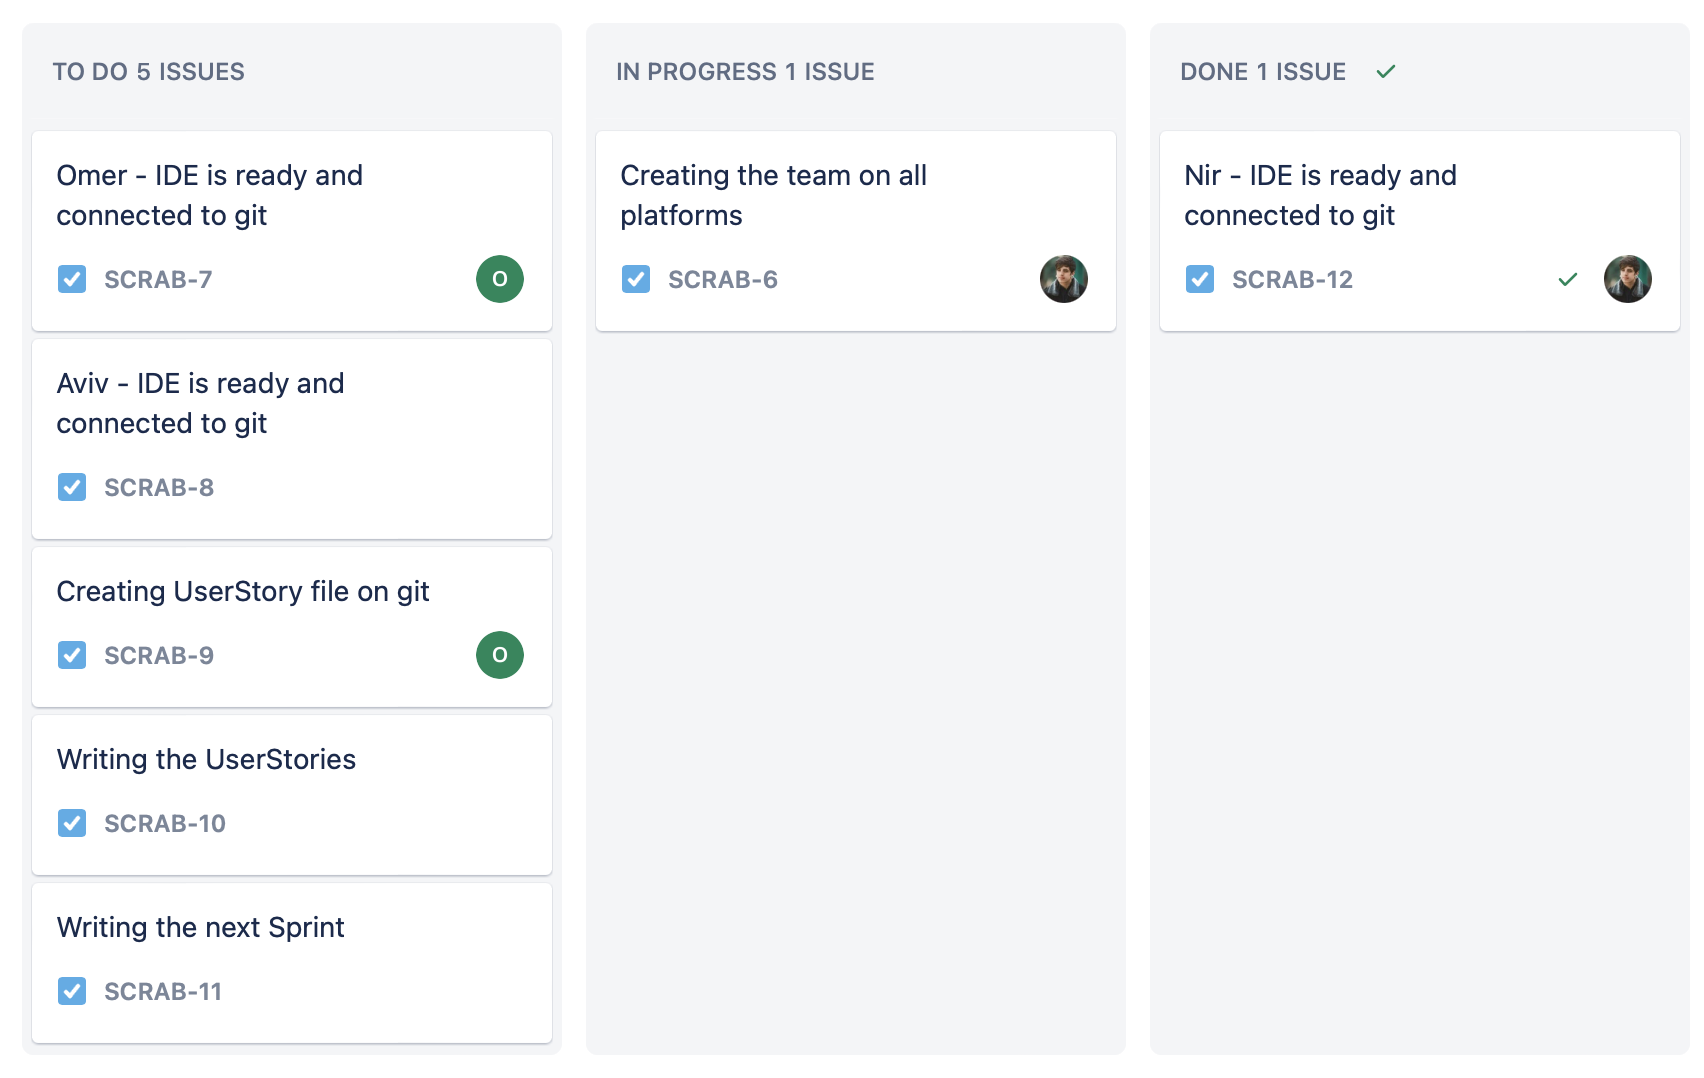Click assignee photo on SCRAB-12 card
Viewport: 1704px width, 1078px height.
coord(1628,279)
